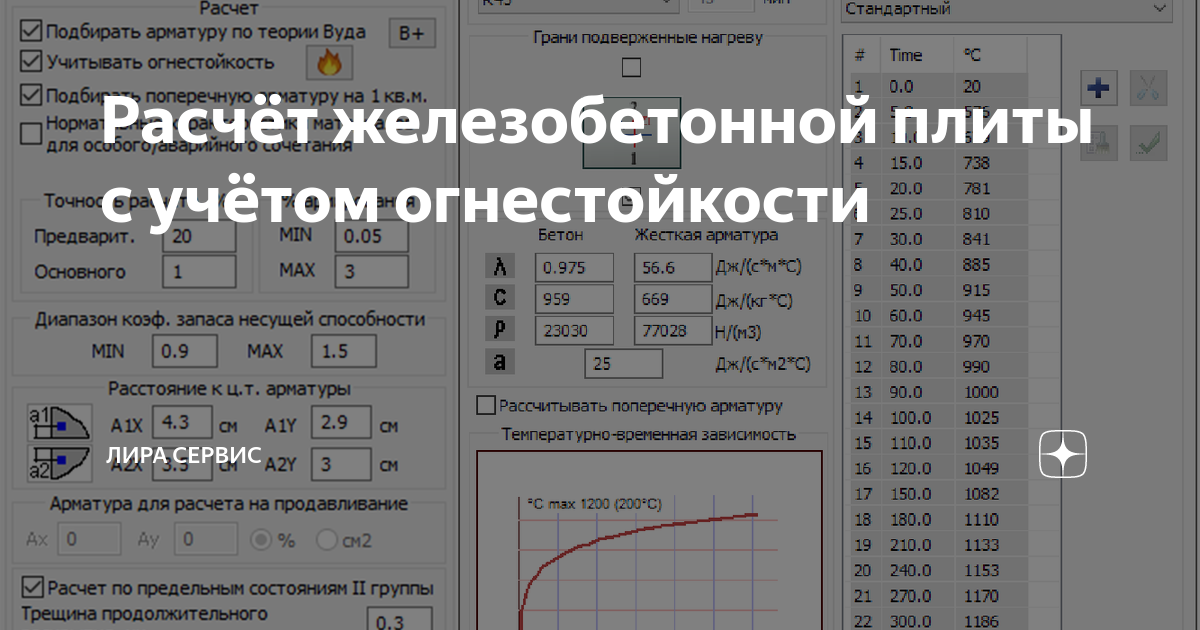Click the reinforcement MAX field showing 3

click(372, 271)
